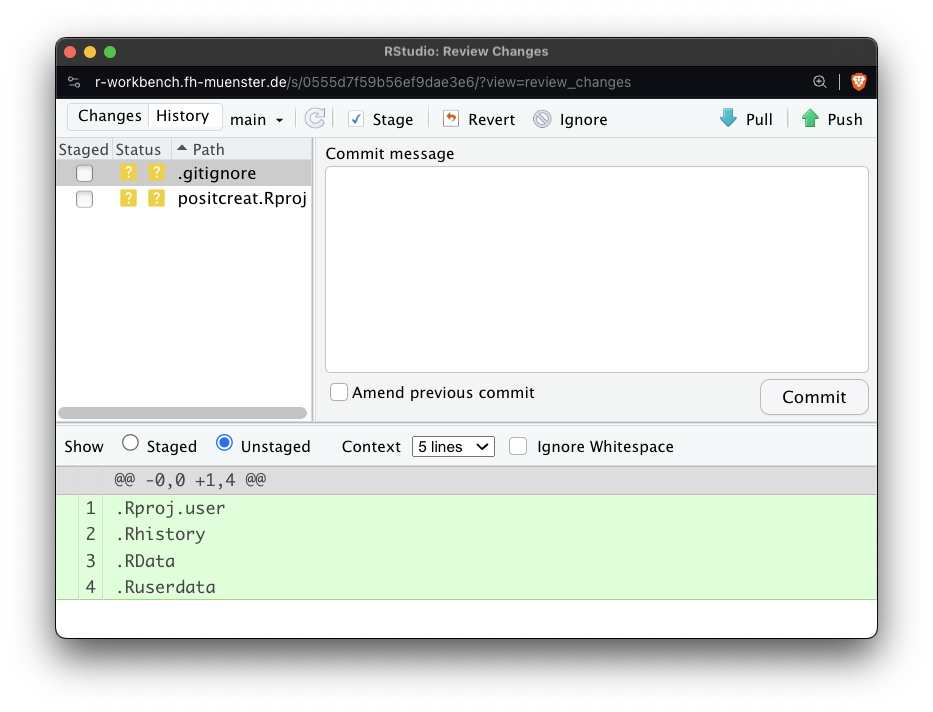This screenshot has height=712, width=933.
Task: Sort the file list by Path header
Action: tap(208, 149)
